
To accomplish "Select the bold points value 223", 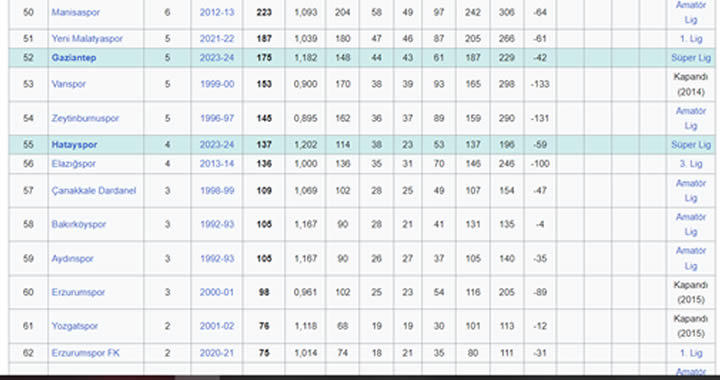I will [264, 12].
